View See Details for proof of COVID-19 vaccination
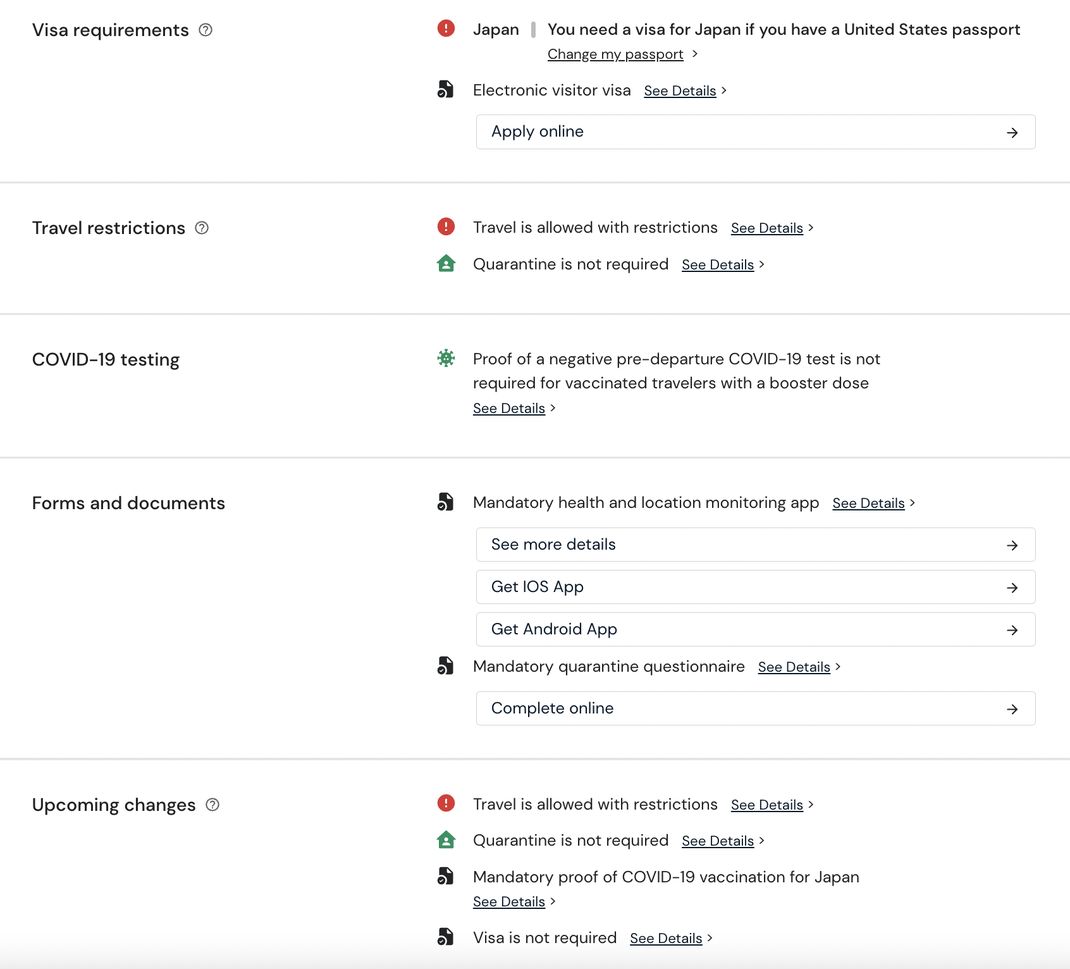 pos(509,901)
